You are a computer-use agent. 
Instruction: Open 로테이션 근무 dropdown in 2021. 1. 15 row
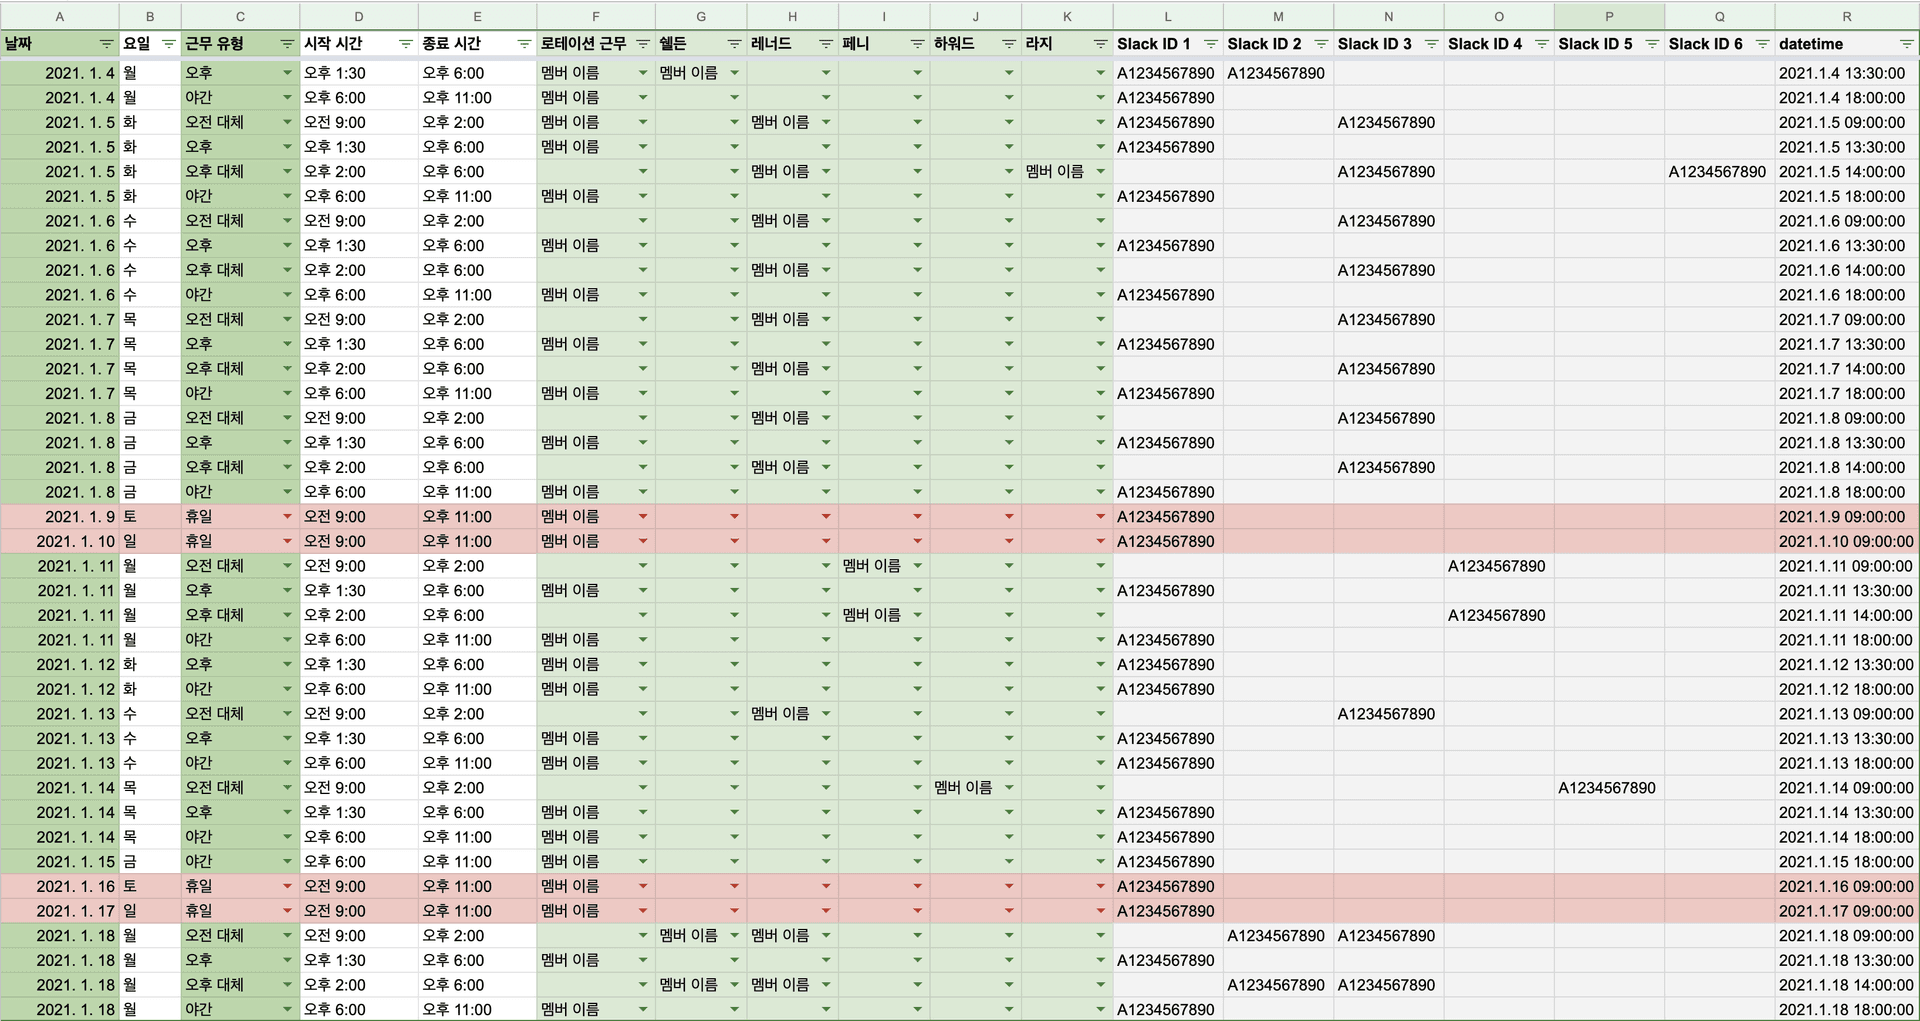tap(643, 862)
